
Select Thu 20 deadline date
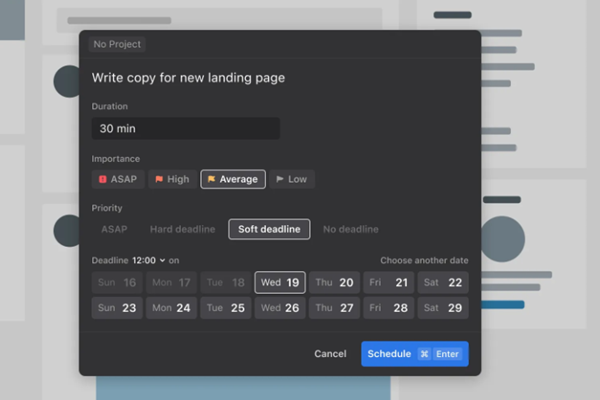(334, 282)
